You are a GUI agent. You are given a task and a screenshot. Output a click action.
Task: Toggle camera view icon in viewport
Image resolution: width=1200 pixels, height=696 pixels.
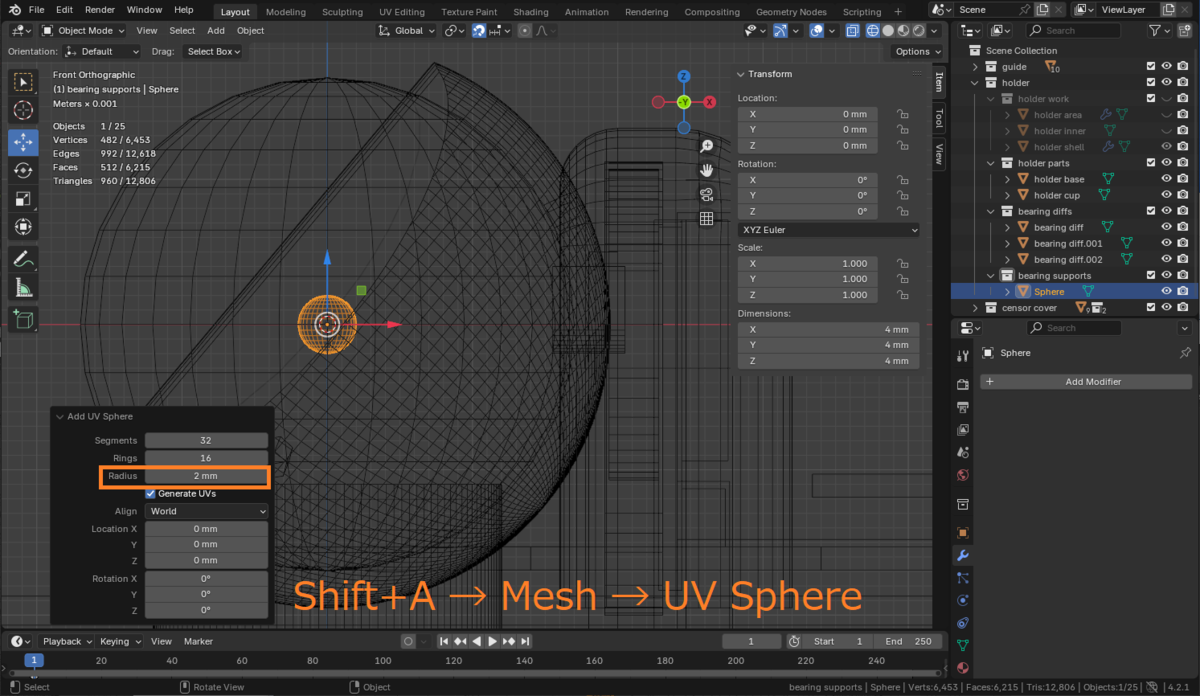point(706,194)
